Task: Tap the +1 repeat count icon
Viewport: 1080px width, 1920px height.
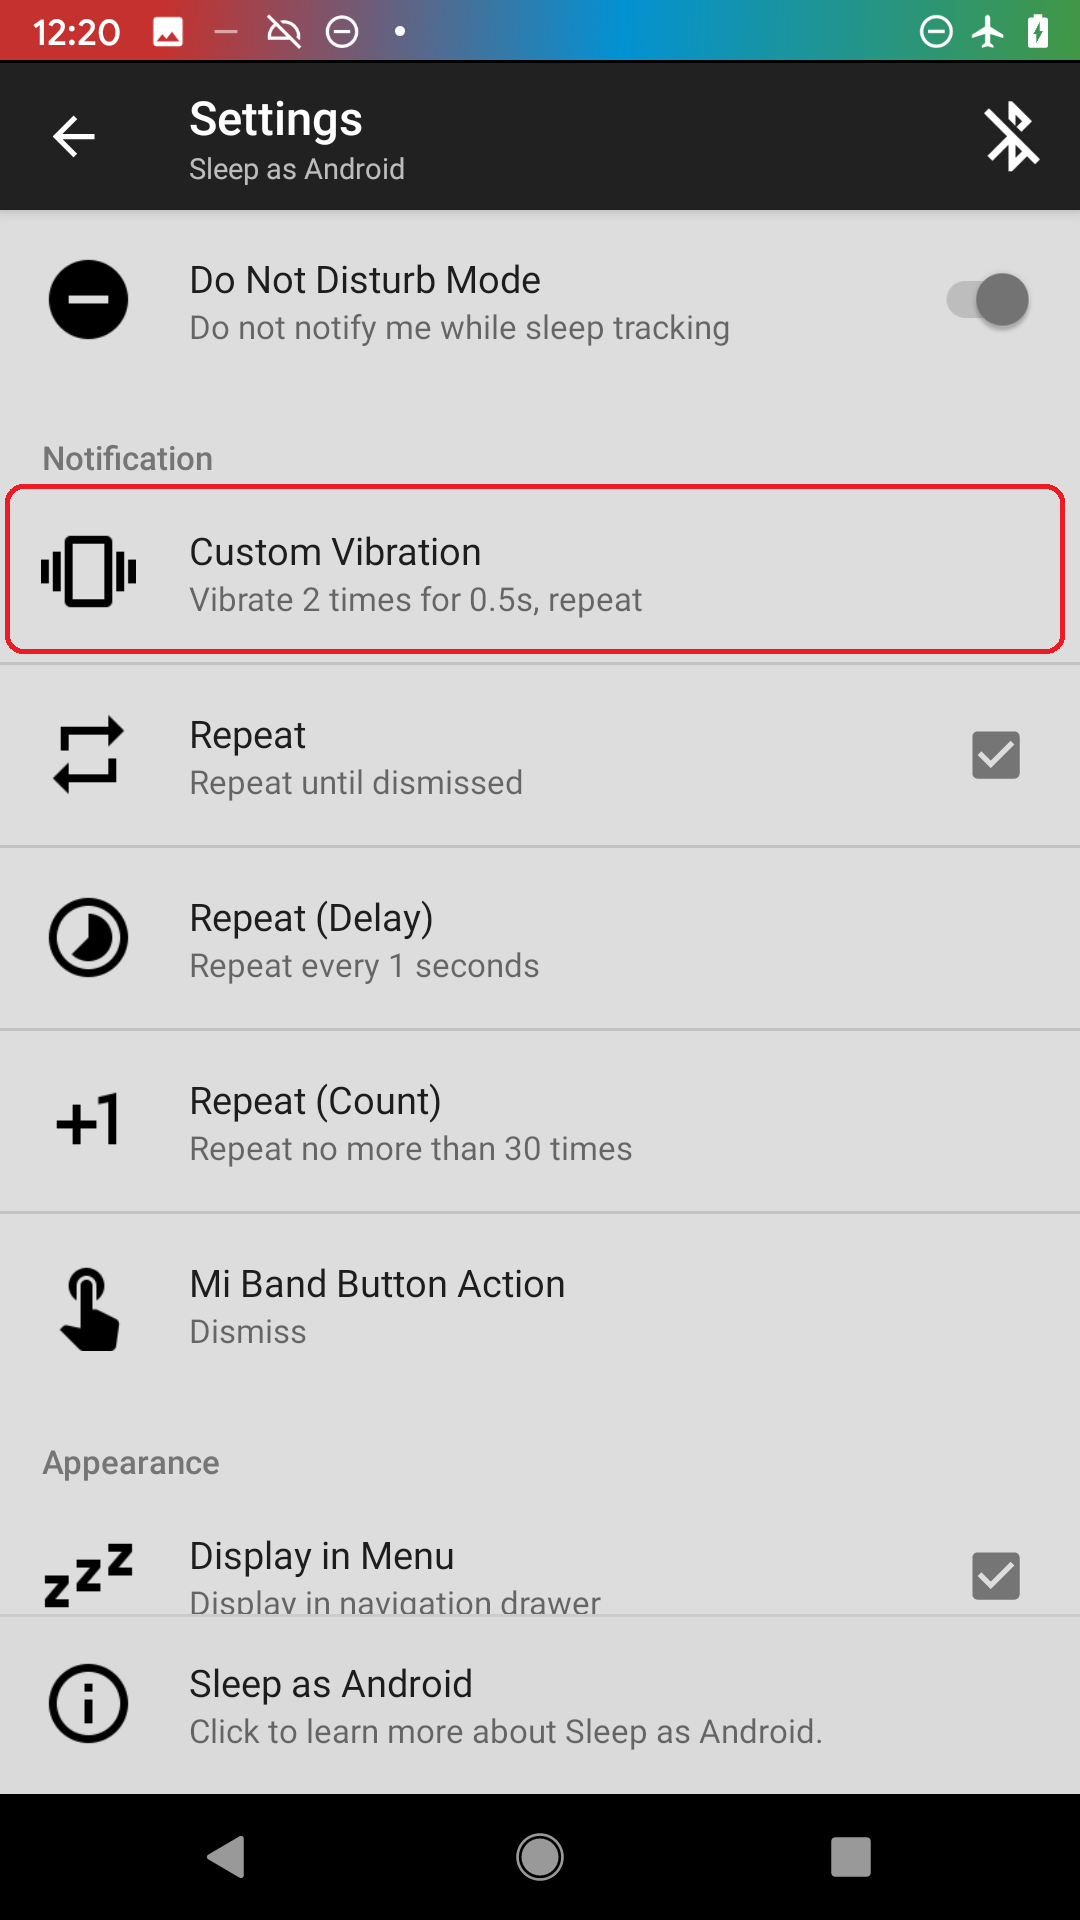Action: pyautogui.click(x=88, y=1120)
